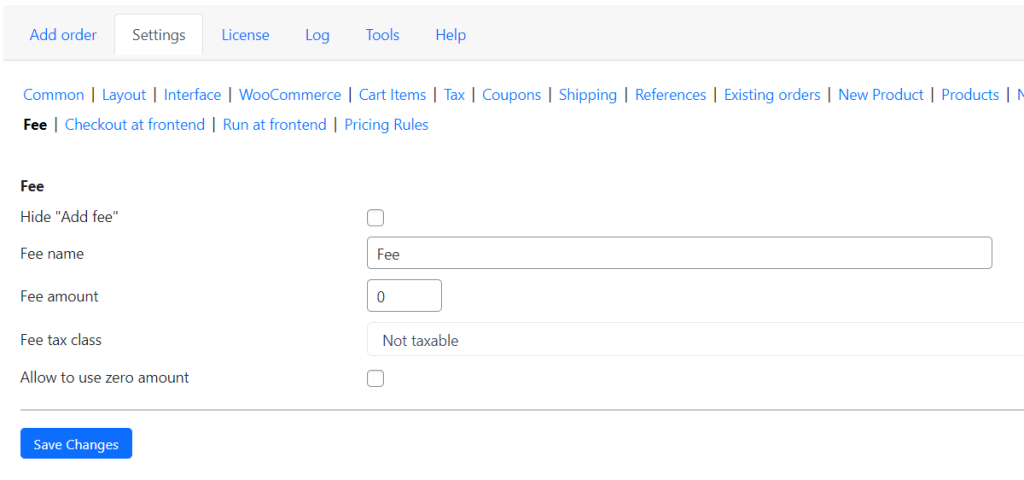Save the settings with Save Changes
This screenshot has height=480, width=1024.
pos(76,444)
